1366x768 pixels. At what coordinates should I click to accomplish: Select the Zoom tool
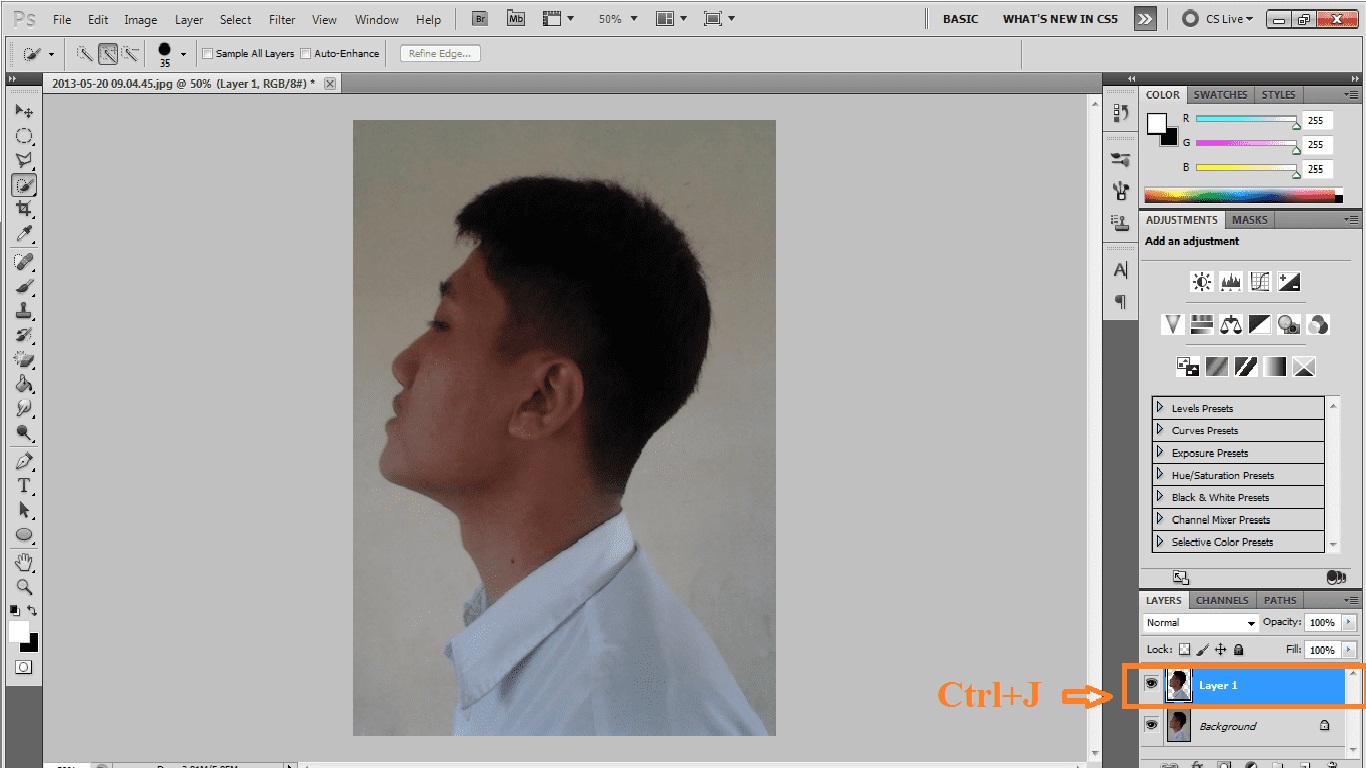(x=24, y=587)
